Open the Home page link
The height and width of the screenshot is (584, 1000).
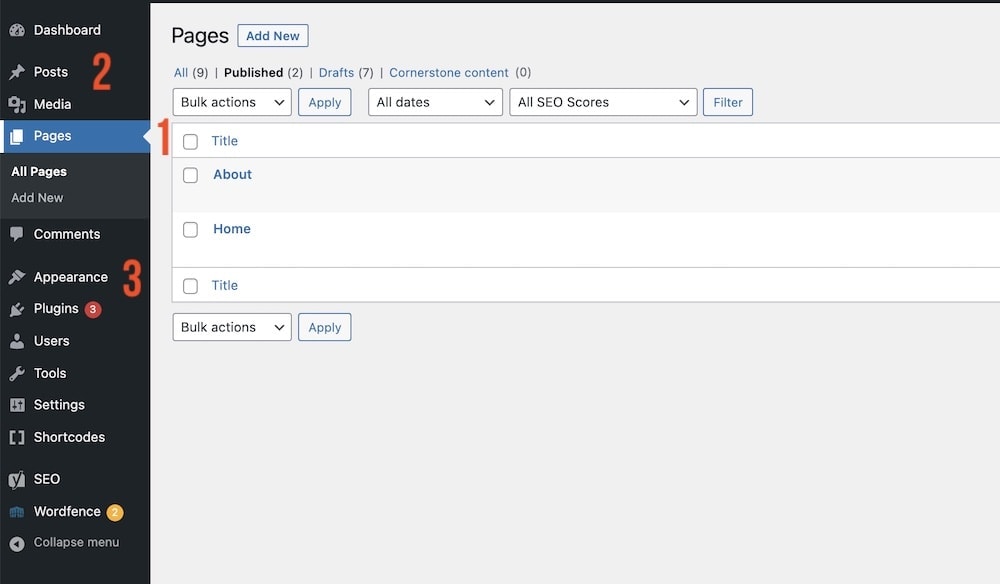[232, 229]
